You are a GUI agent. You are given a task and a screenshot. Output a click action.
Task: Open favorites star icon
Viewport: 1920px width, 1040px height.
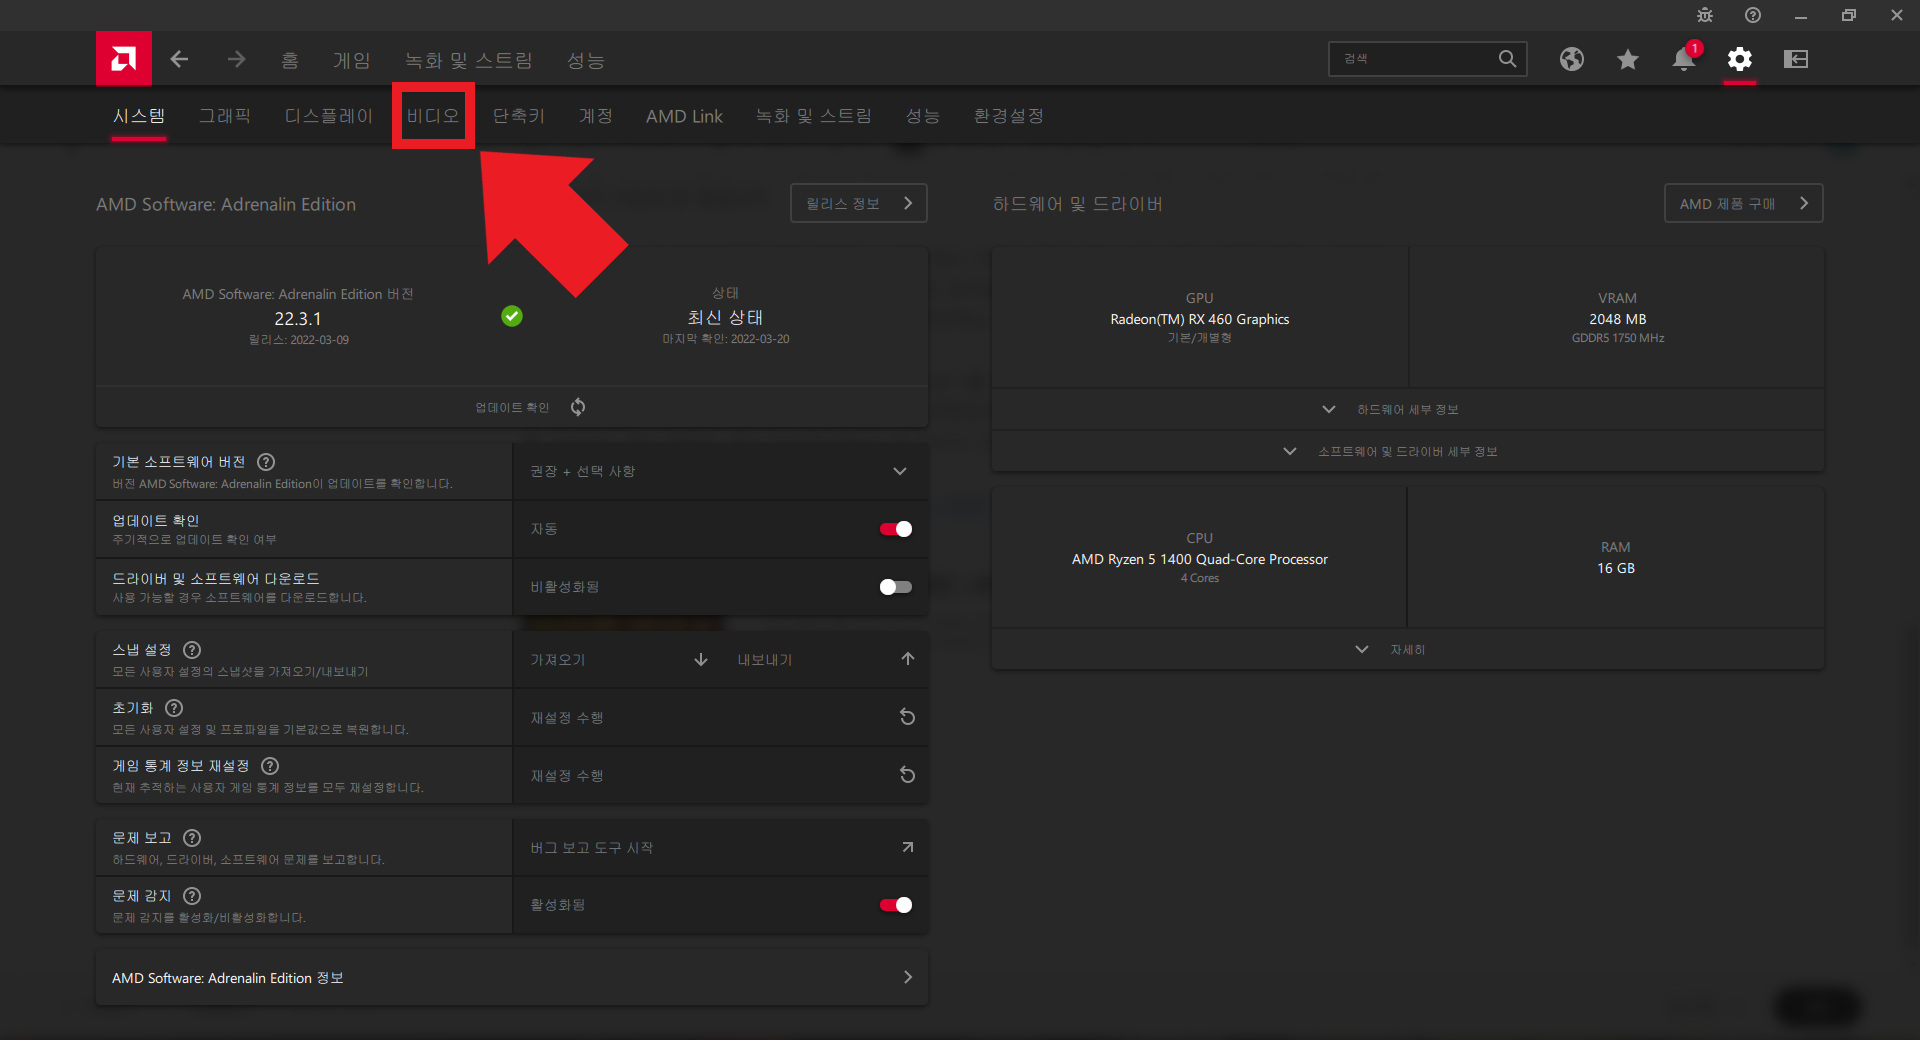coord(1628,59)
